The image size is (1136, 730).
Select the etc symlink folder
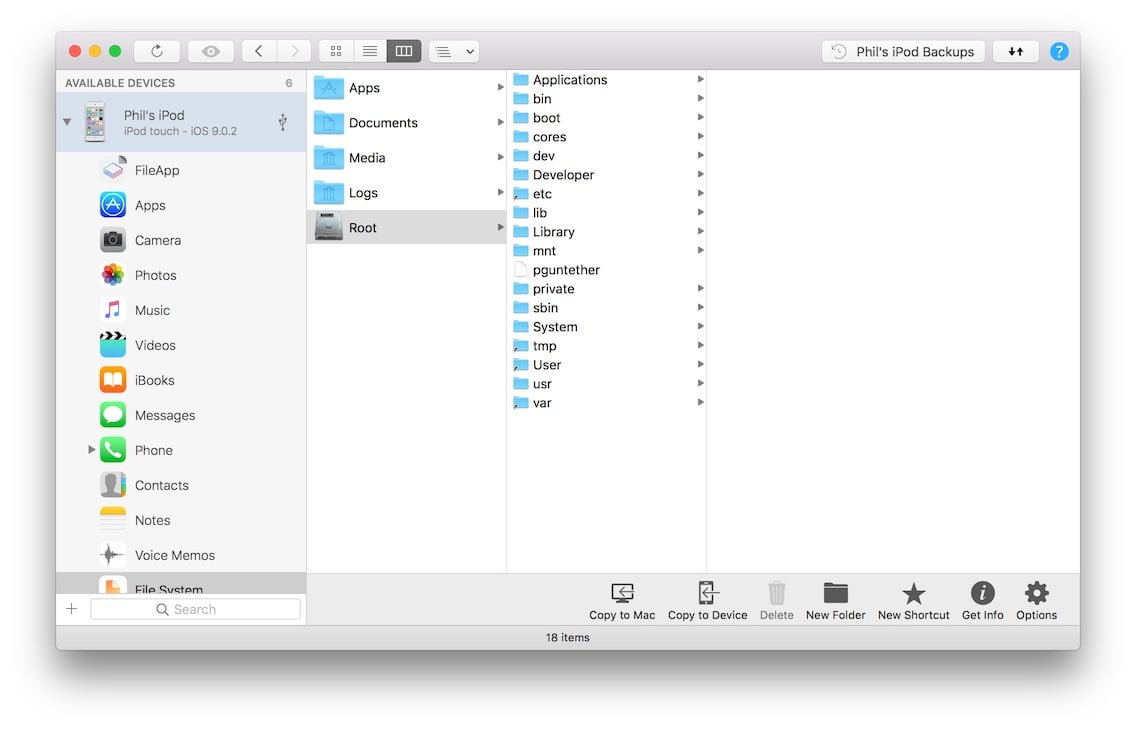tap(607, 193)
